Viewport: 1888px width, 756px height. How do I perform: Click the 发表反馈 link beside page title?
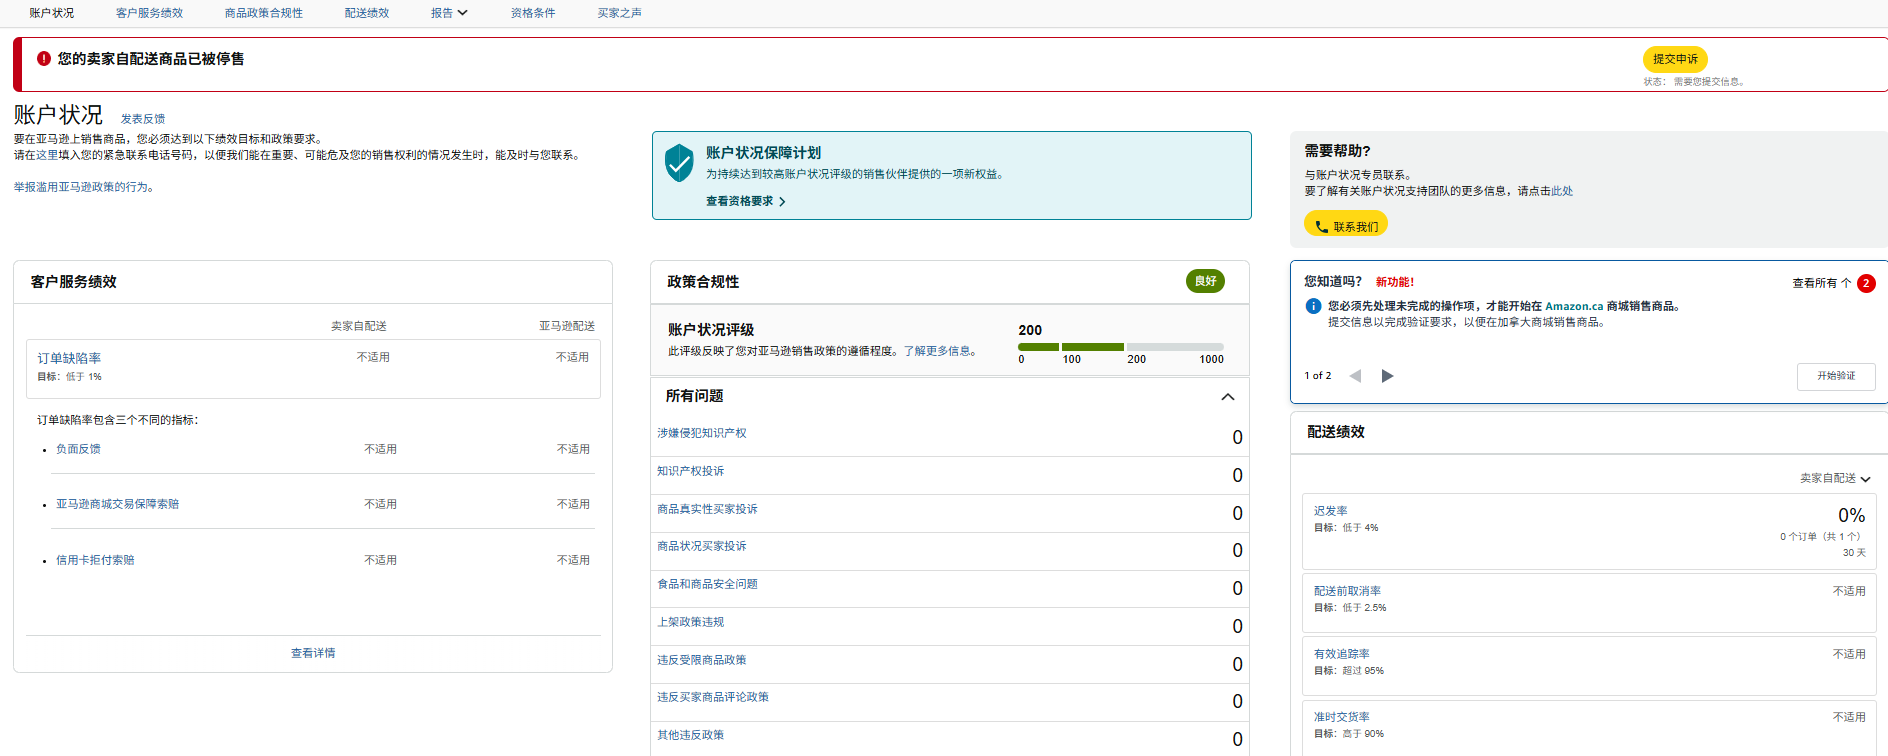(143, 119)
